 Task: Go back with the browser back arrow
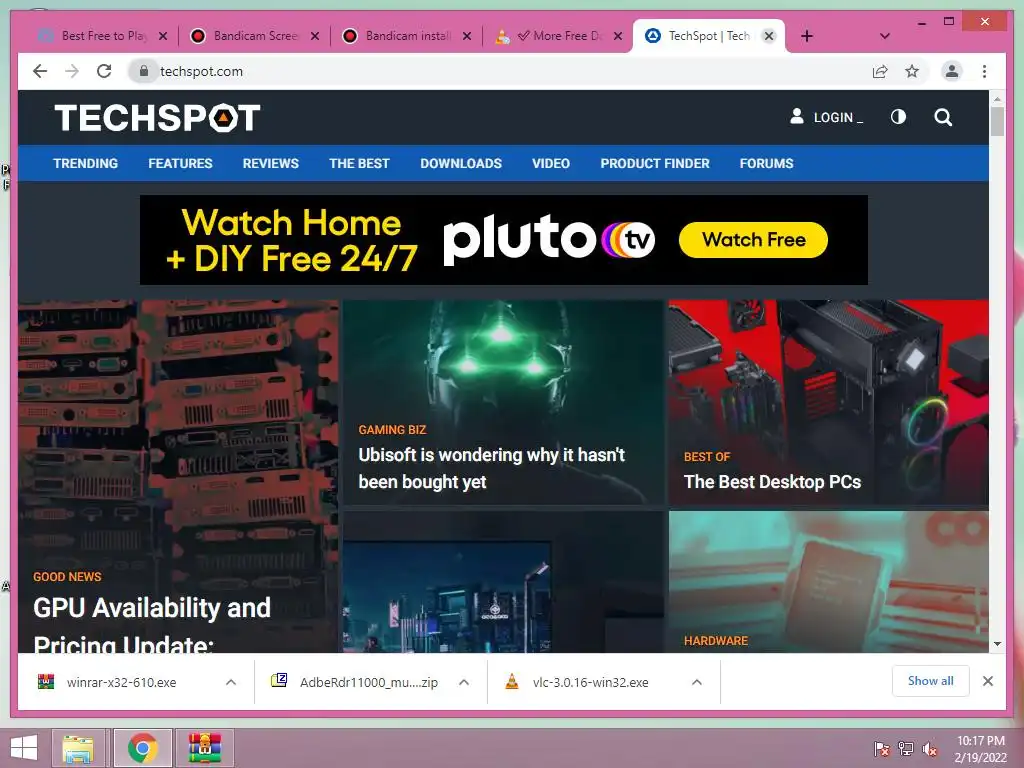40,71
